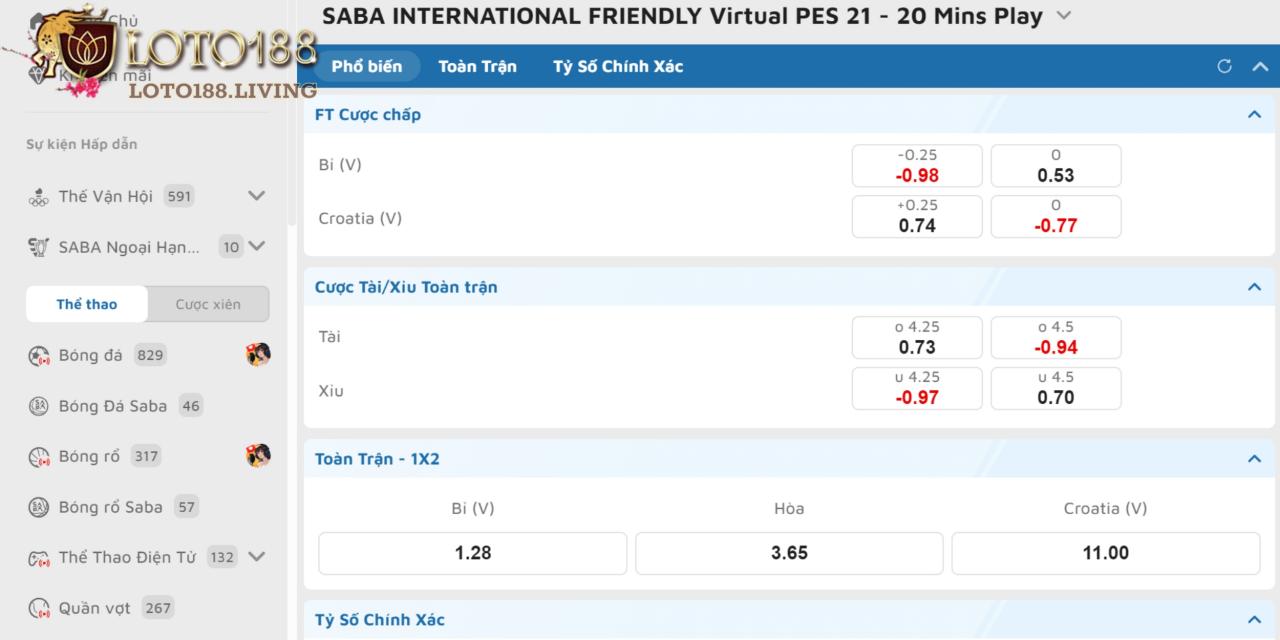Viewport: 1280px width, 640px height.
Task: Pick Tài over 4.25 odds 0.73
Action: pyautogui.click(x=917, y=338)
